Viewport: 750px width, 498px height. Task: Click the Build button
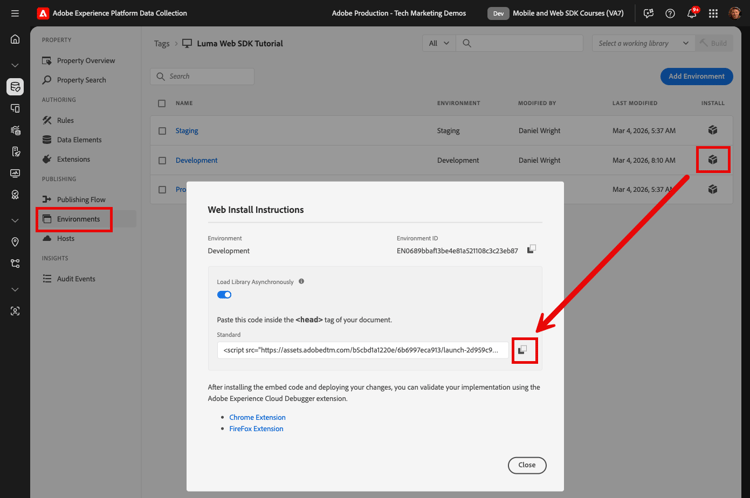pyautogui.click(x=714, y=43)
